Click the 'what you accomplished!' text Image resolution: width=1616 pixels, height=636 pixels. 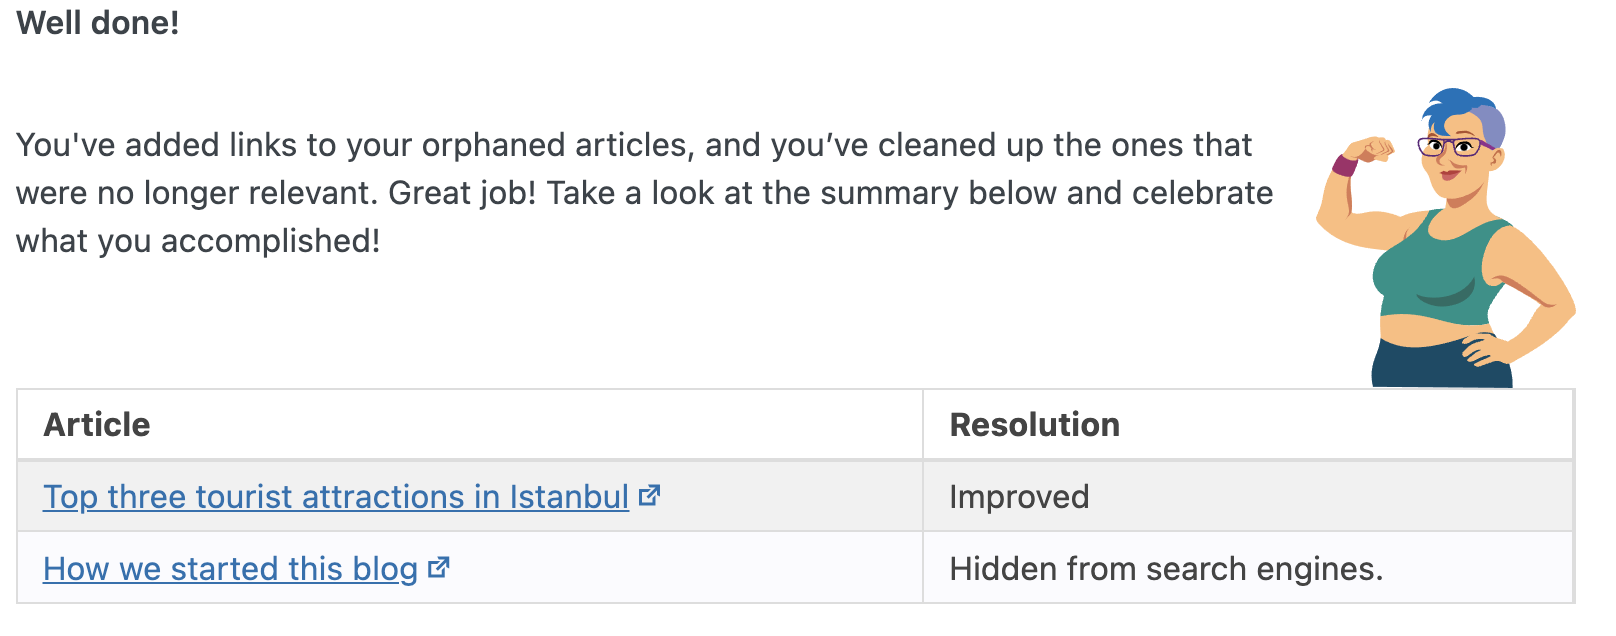point(198,241)
